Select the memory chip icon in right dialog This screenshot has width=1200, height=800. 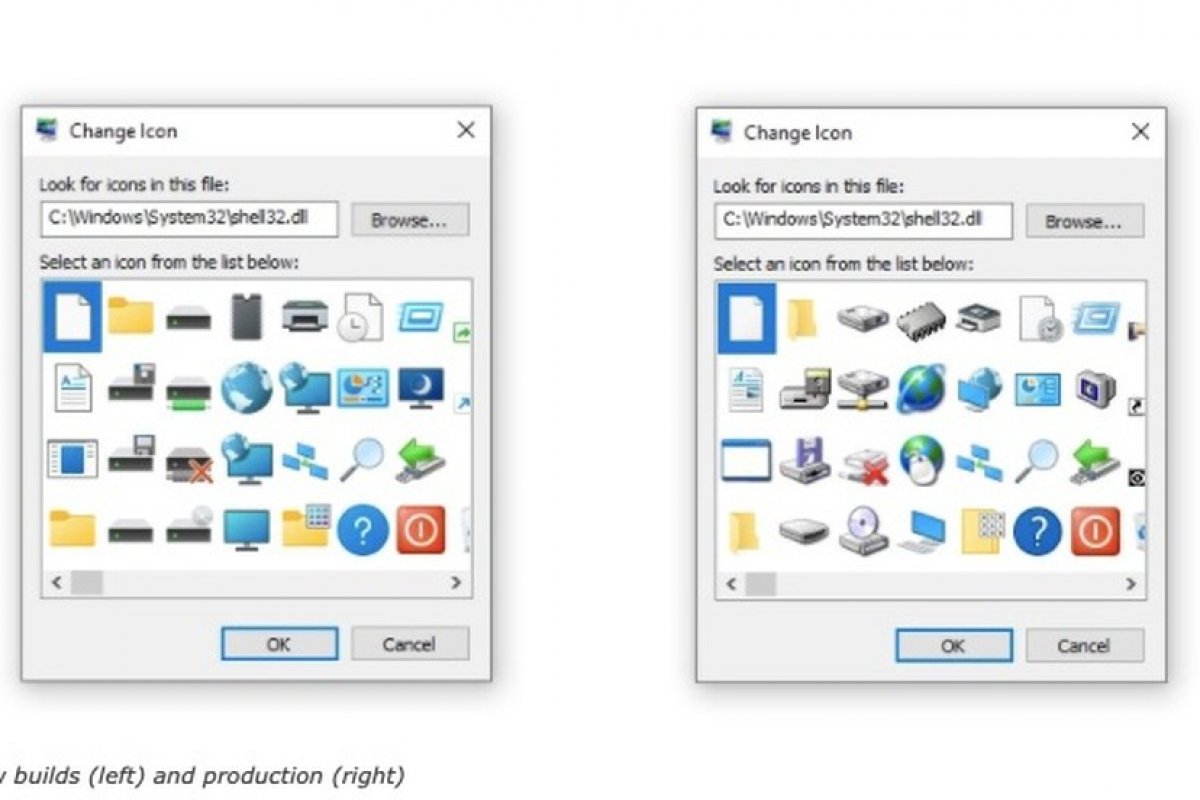pyautogui.click(x=920, y=320)
